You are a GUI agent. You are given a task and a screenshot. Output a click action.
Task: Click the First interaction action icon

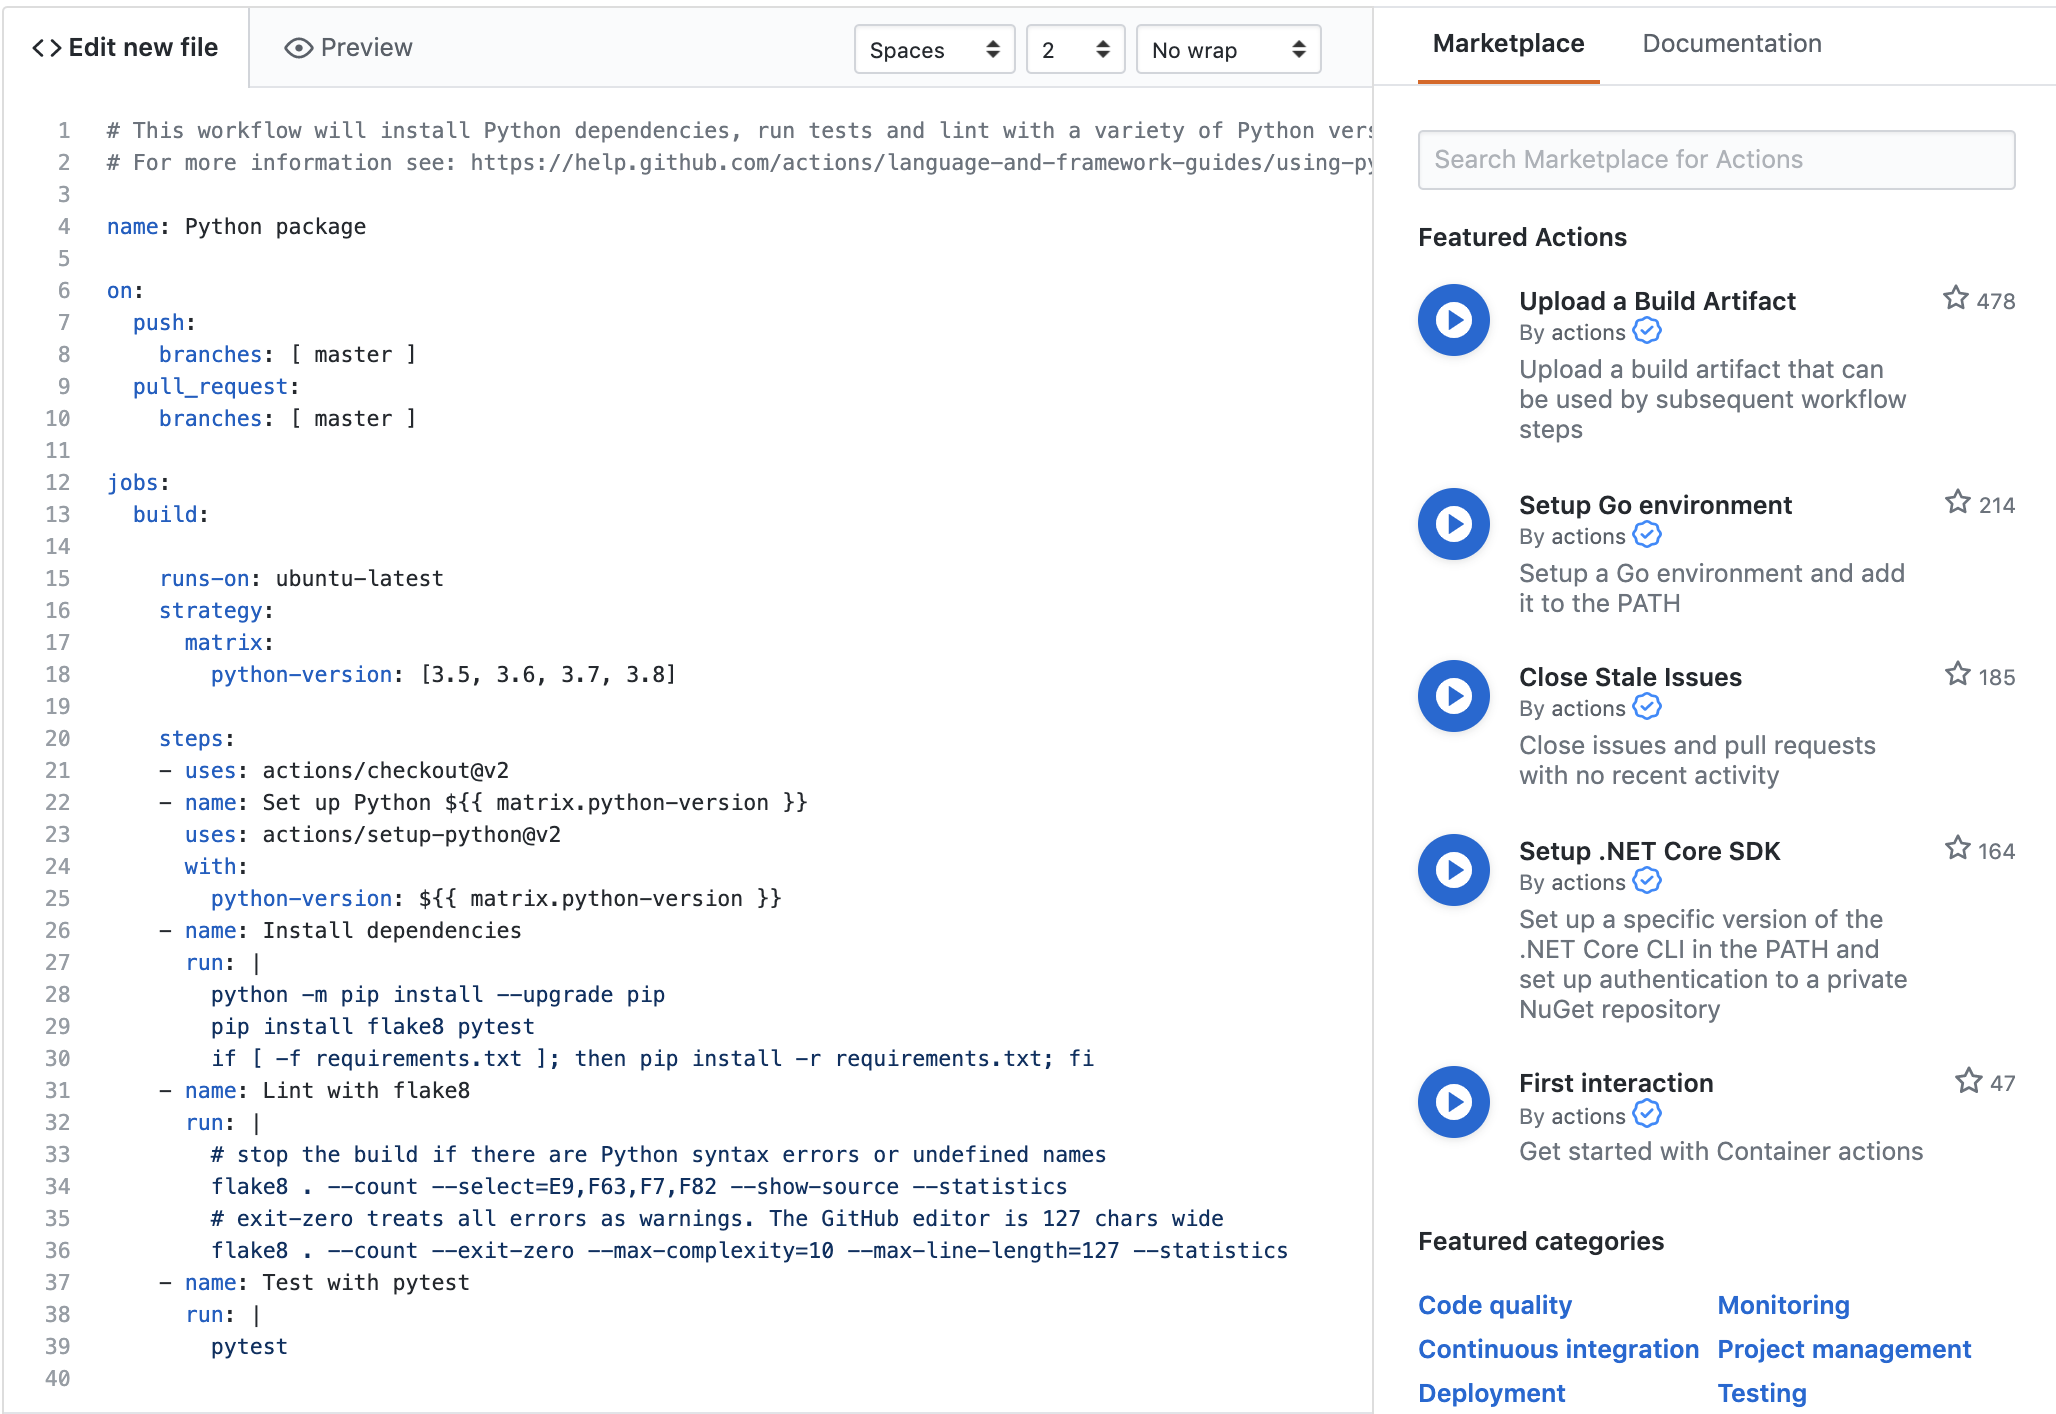click(1453, 1102)
